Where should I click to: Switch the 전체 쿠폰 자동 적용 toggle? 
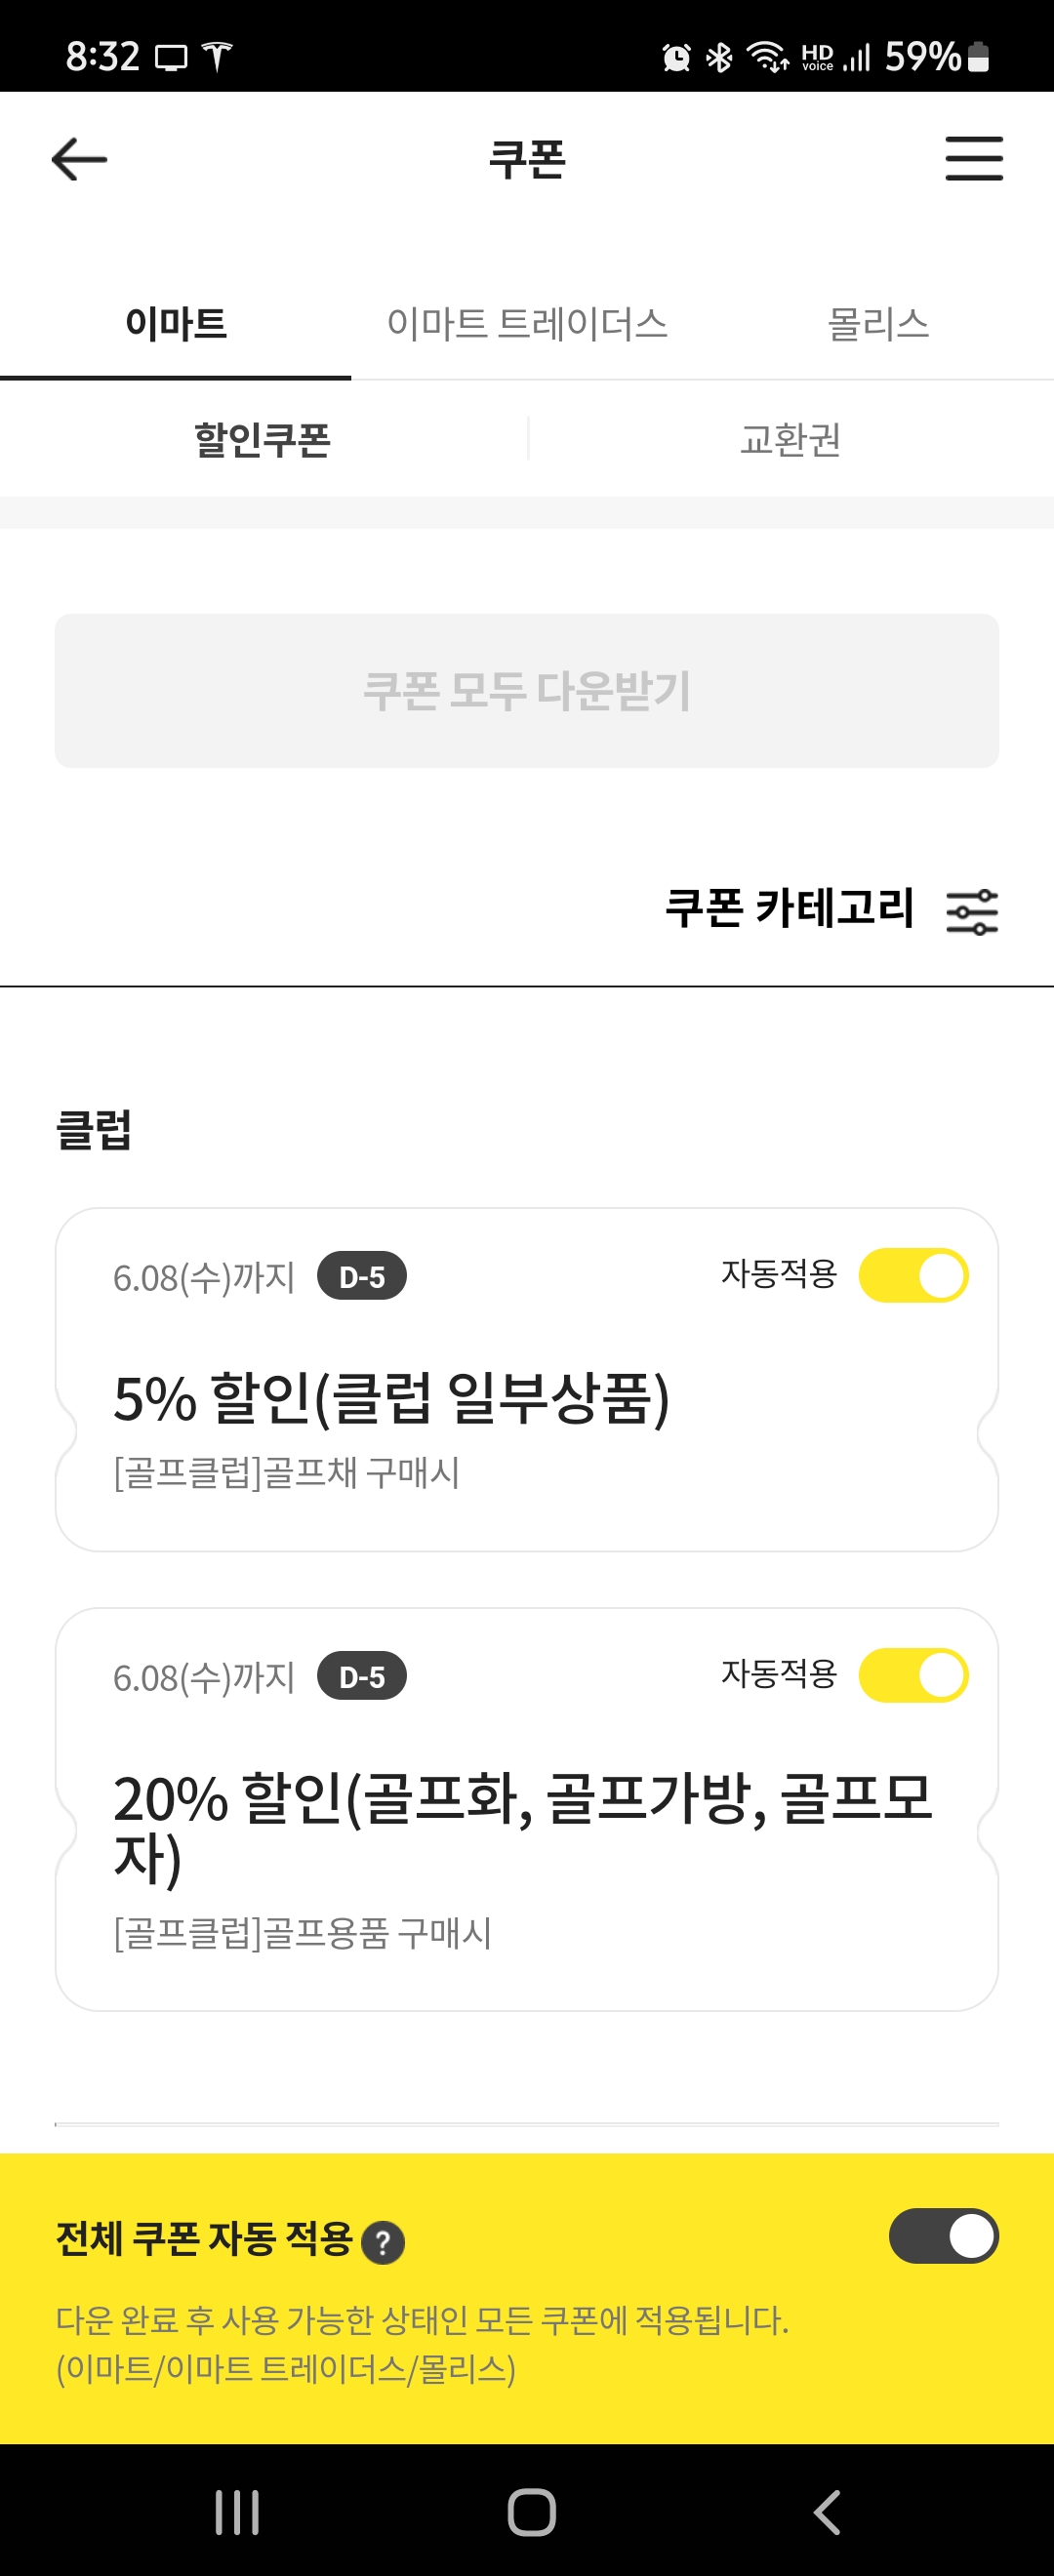[943, 2235]
